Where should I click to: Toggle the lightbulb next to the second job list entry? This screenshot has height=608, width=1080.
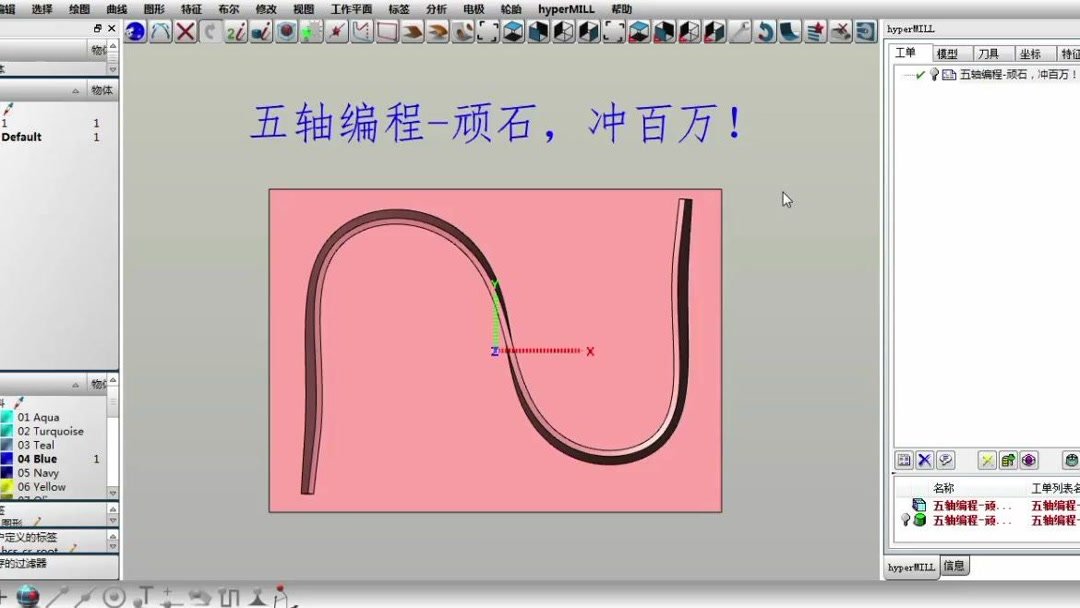[x=906, y=518]
